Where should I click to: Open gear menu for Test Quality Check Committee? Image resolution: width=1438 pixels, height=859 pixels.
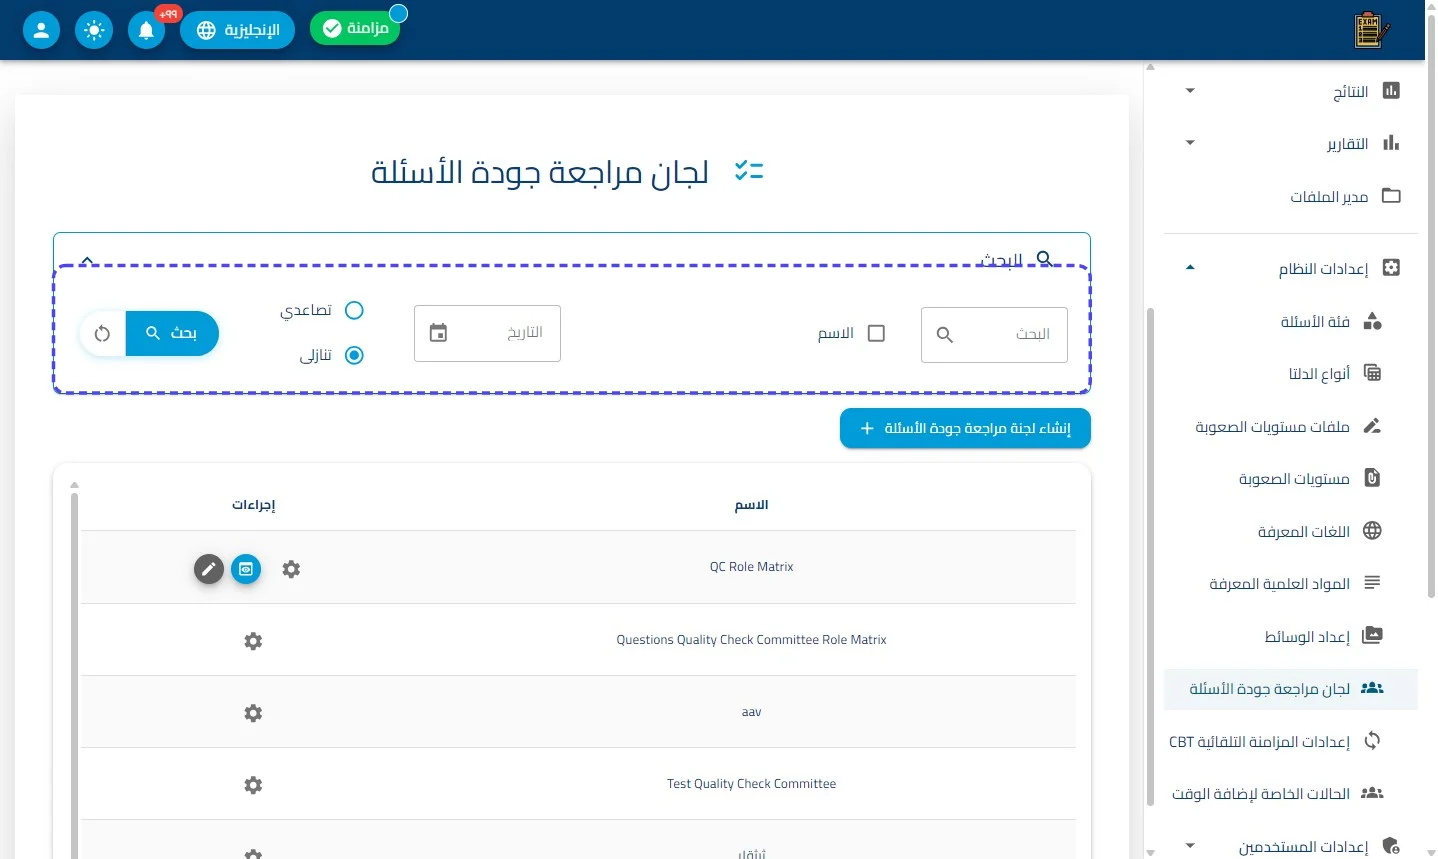253,785
